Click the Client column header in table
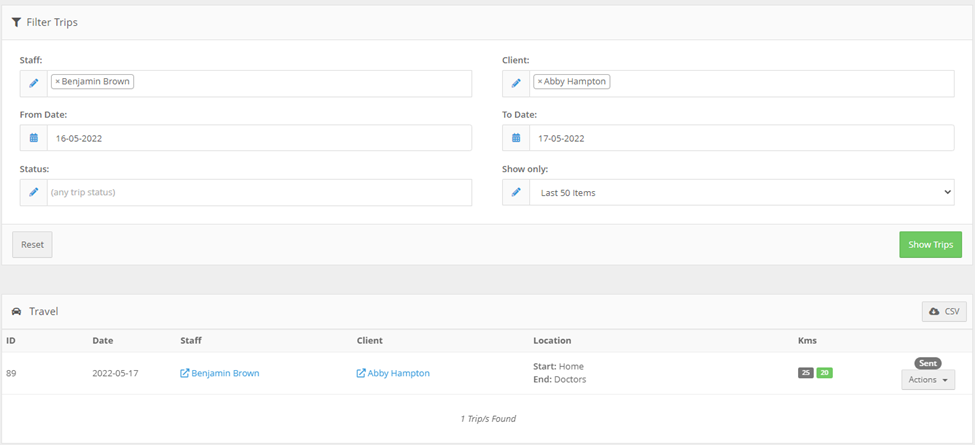Image resolution: width=975 pixels, height=445 pixels. pos(369,341)
